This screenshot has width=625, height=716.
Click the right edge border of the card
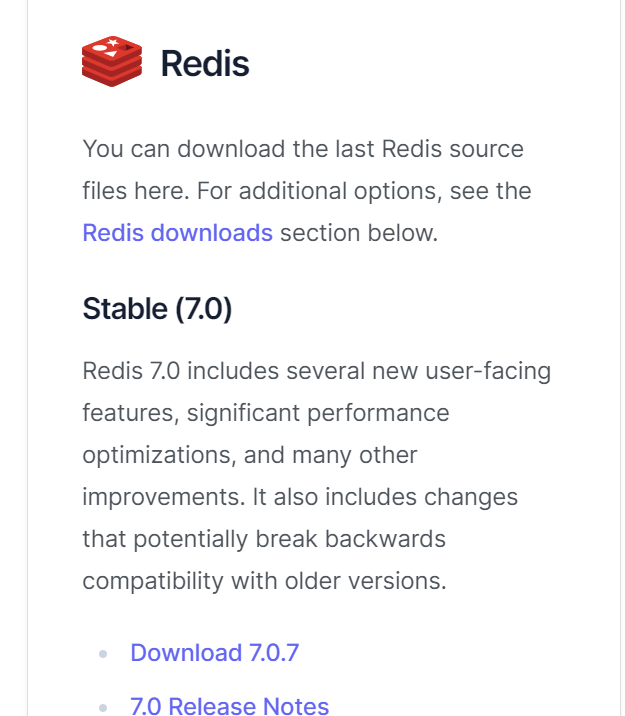click(x=620, y=358)
